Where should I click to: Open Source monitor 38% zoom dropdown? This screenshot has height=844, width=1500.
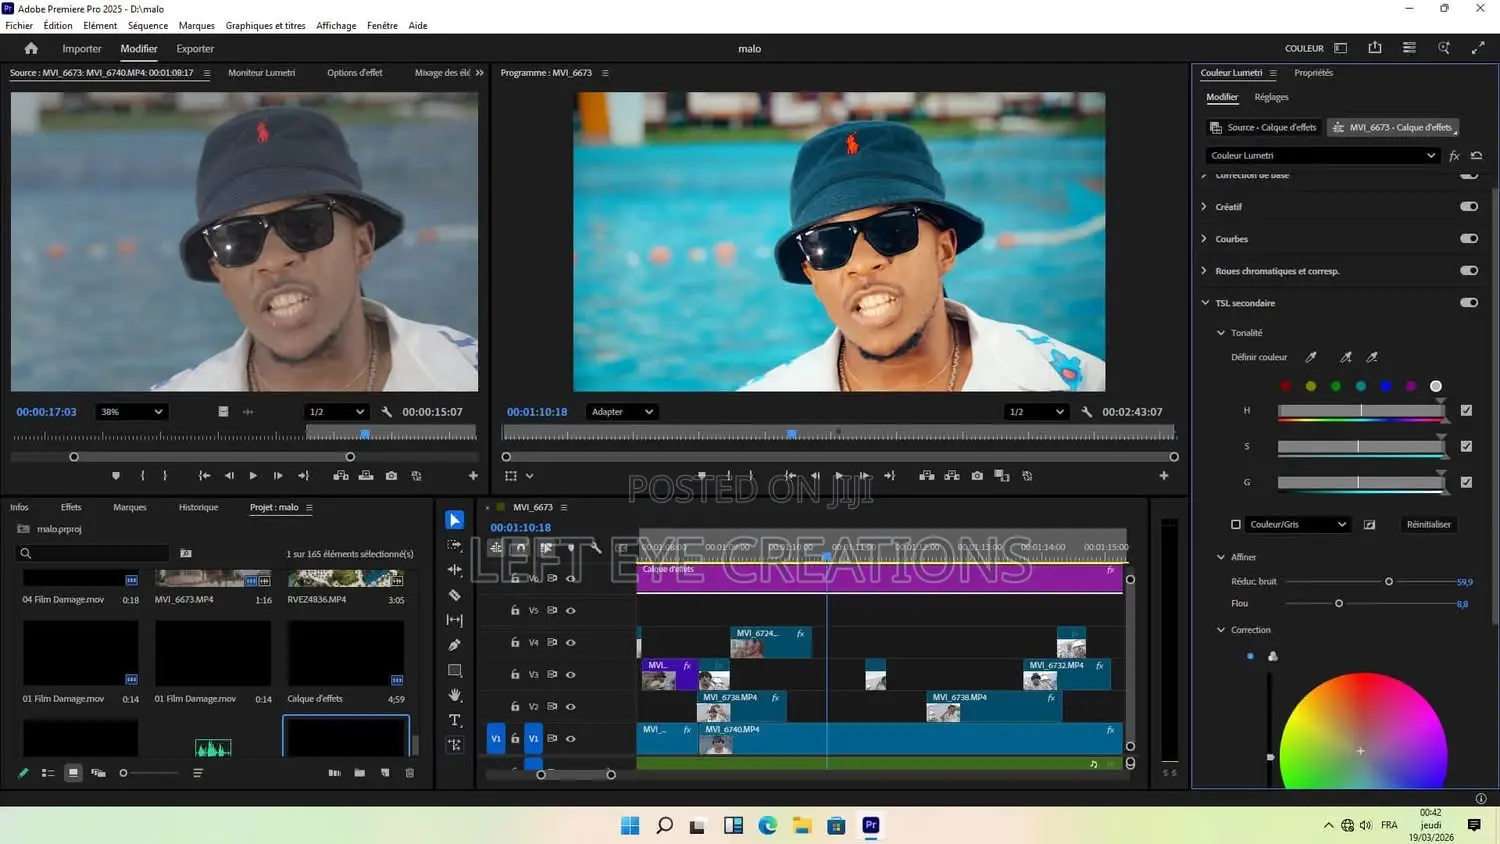click(x=130, y=412)
